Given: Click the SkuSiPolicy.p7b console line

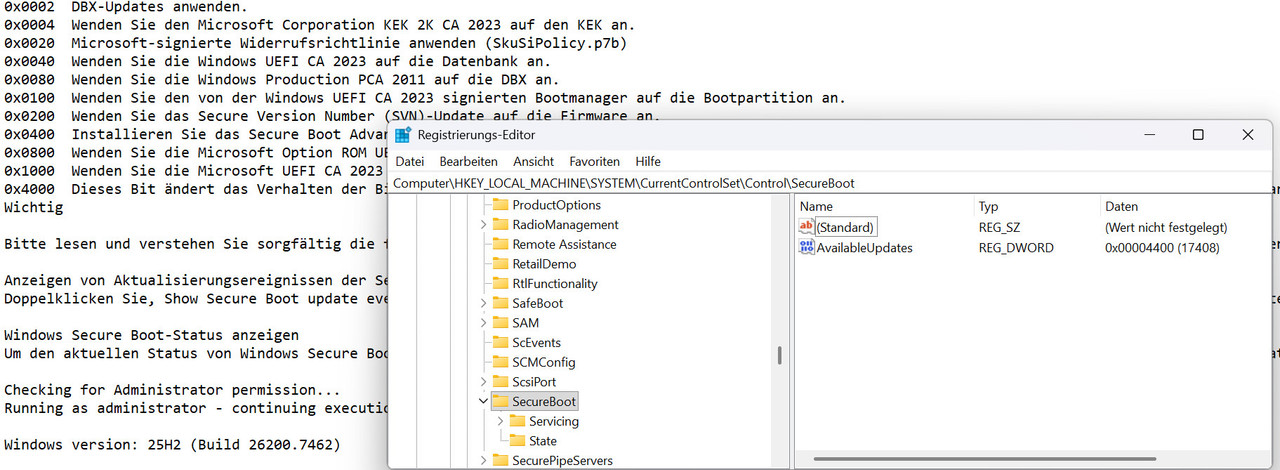Looking at the screenshot, I should [x=316, y=43].
